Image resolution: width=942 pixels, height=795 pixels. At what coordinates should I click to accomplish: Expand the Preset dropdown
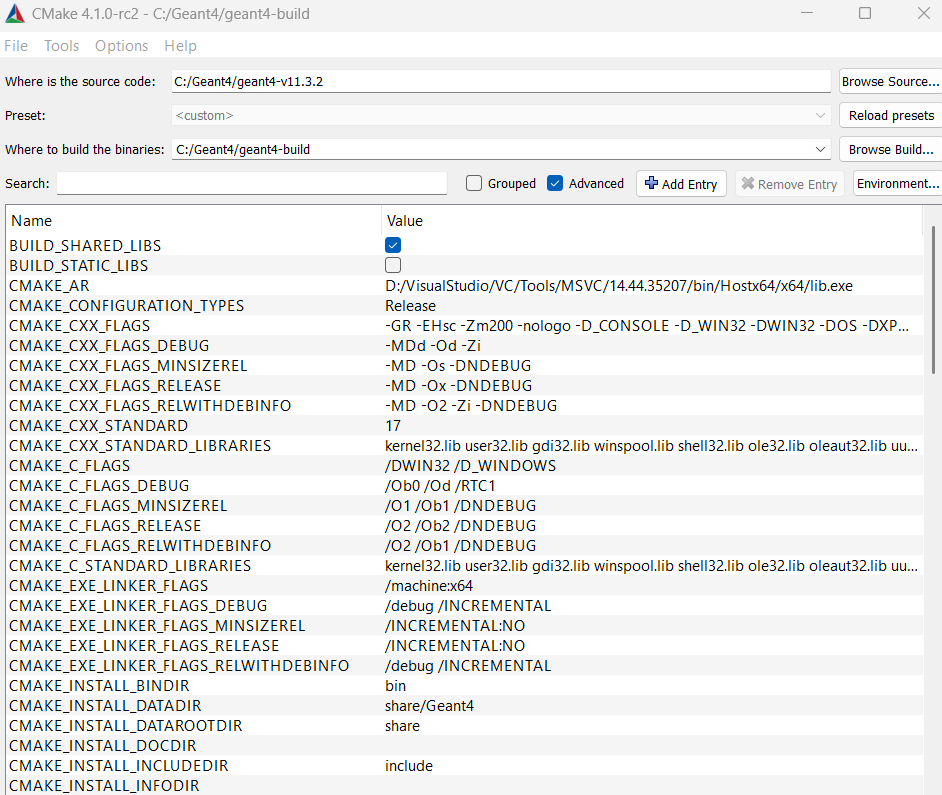tap(820, 115)
